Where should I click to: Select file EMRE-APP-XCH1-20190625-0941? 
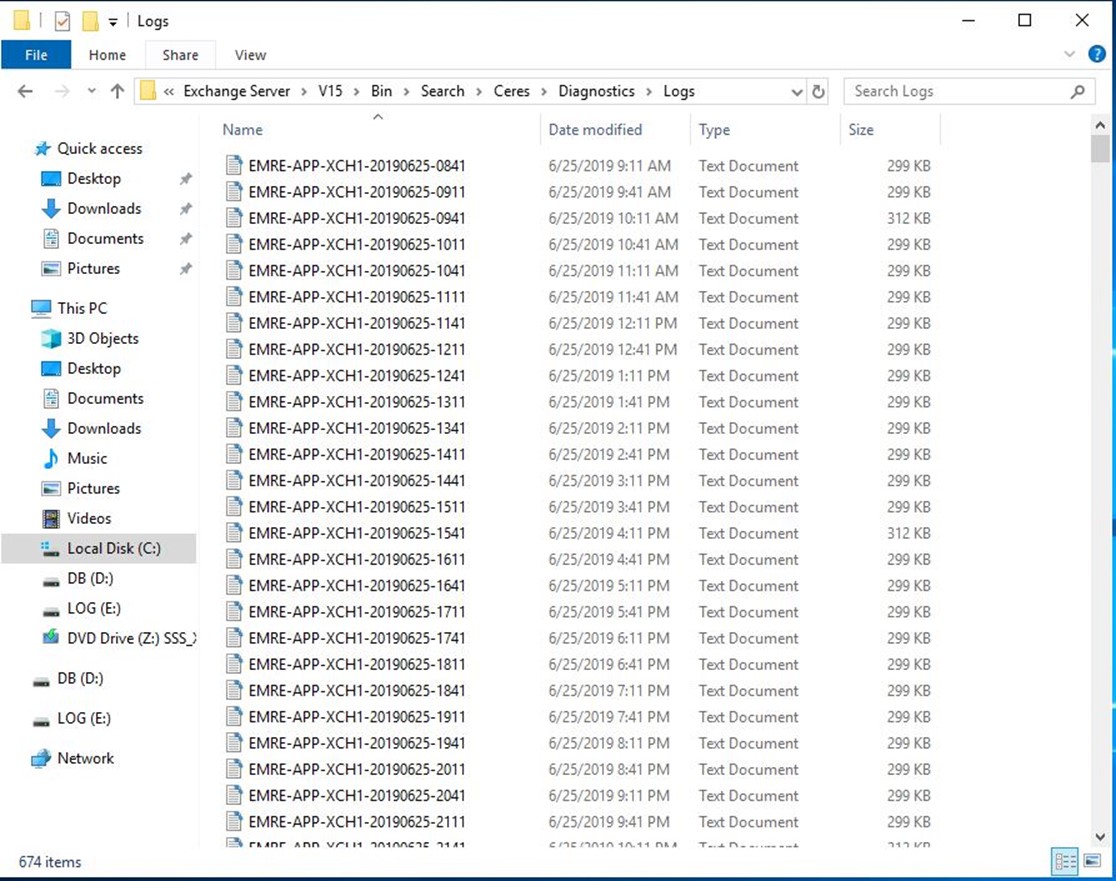[x=357, y=218]
